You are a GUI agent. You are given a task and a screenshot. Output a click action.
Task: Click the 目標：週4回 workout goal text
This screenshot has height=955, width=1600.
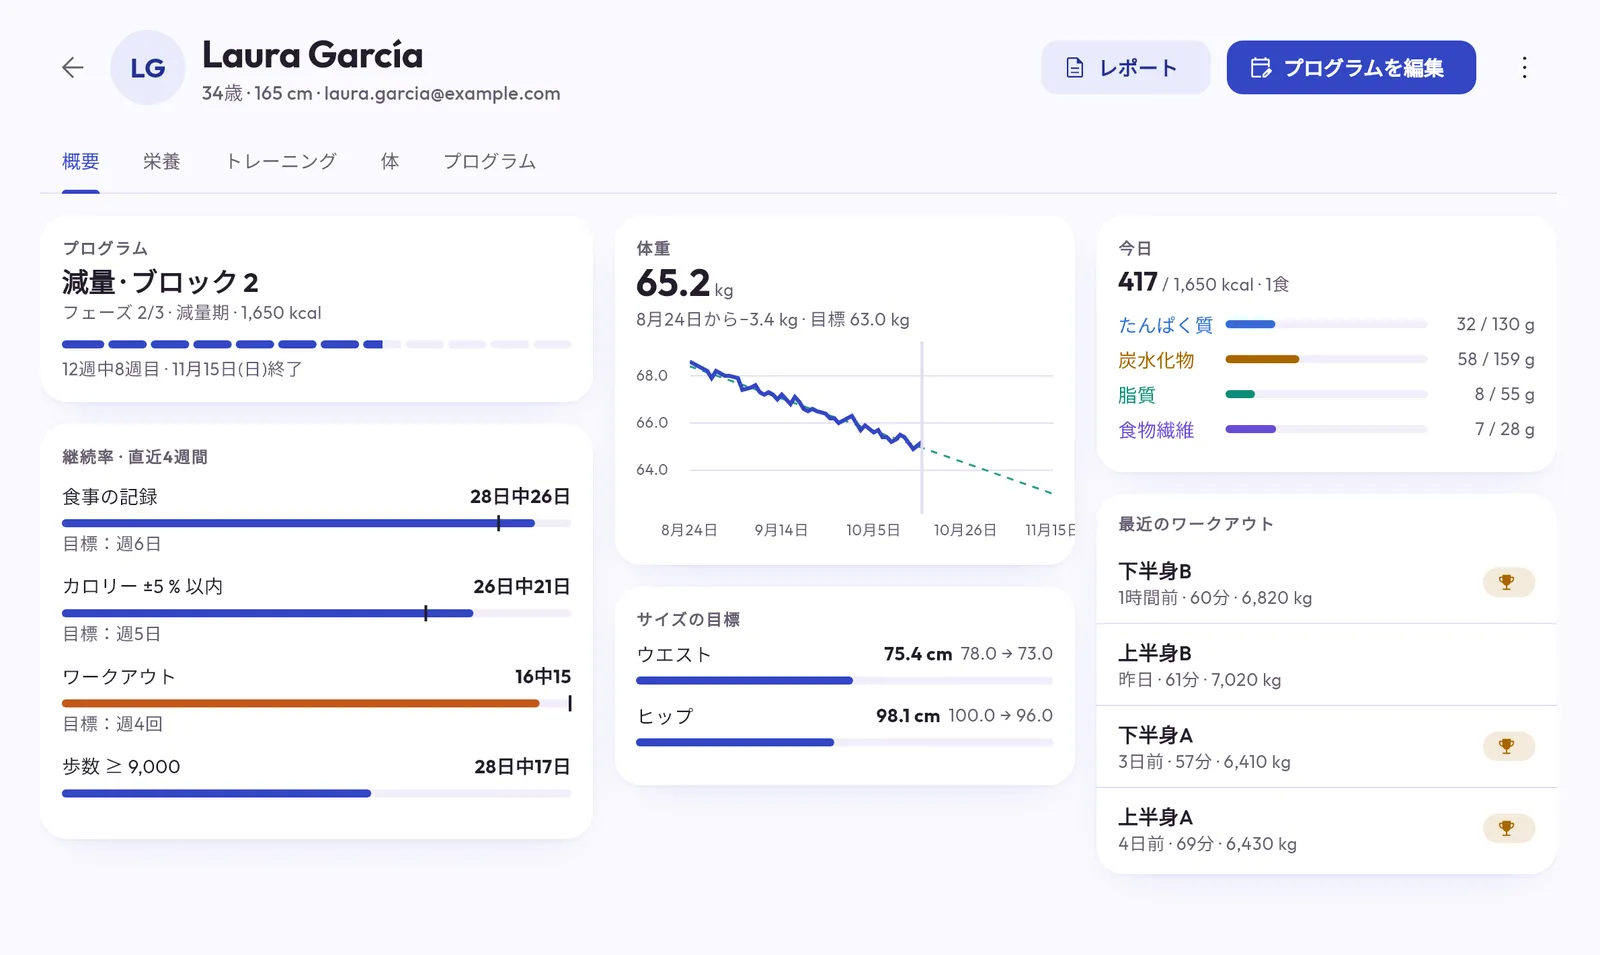112,724
